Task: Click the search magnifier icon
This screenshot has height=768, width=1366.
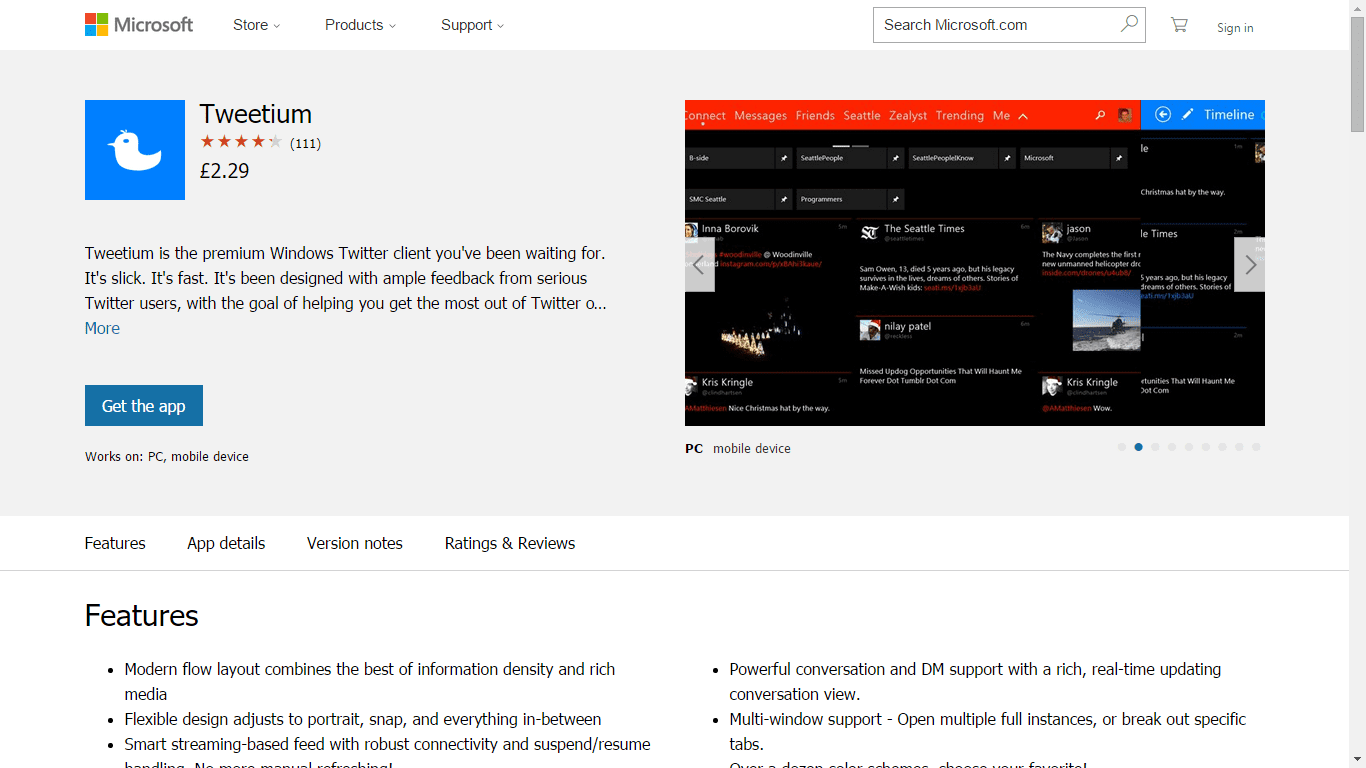Action: [x=1129, y=24]
